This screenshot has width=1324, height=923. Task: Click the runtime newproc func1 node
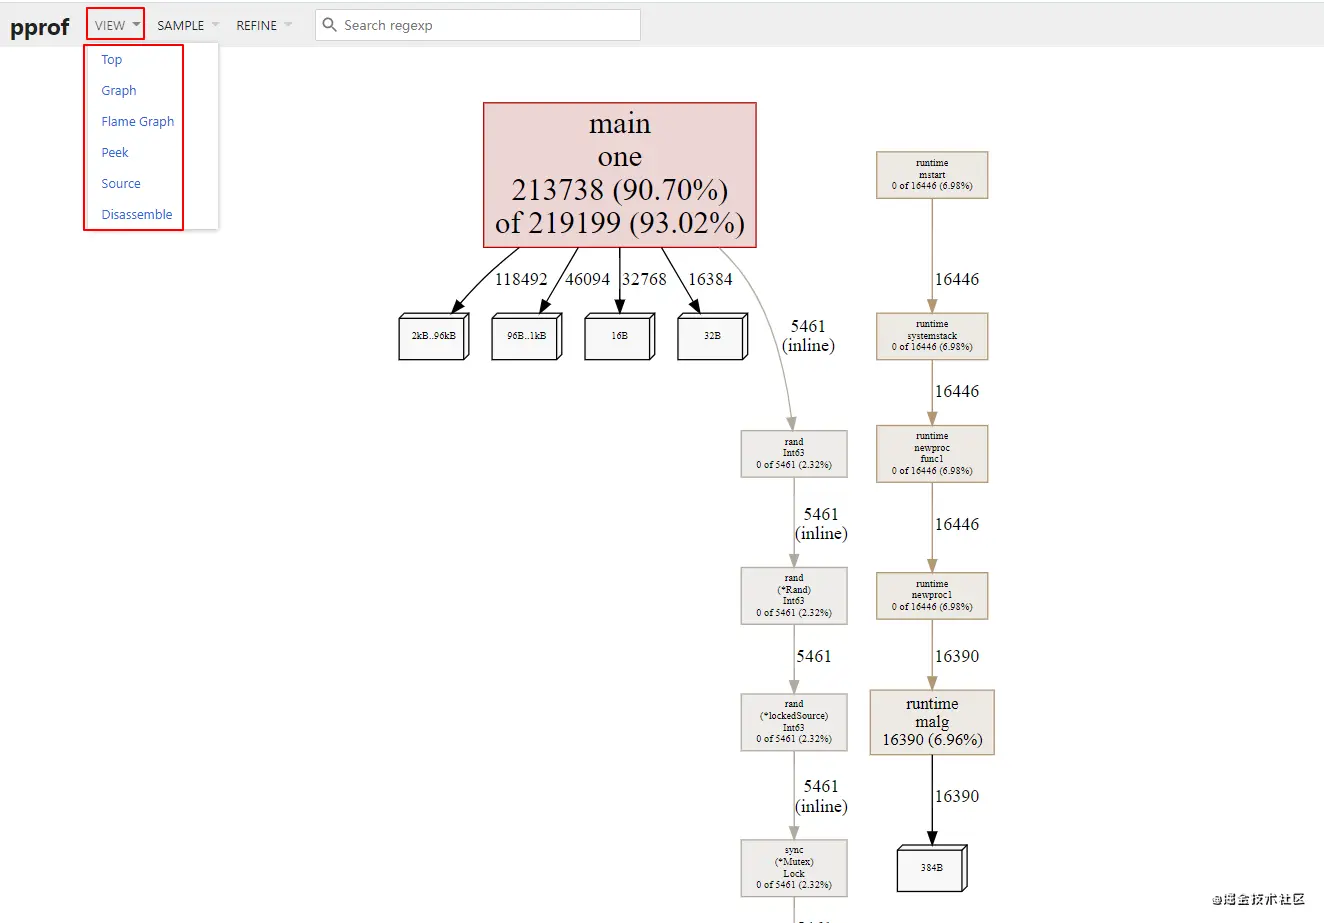click(932, 454)
